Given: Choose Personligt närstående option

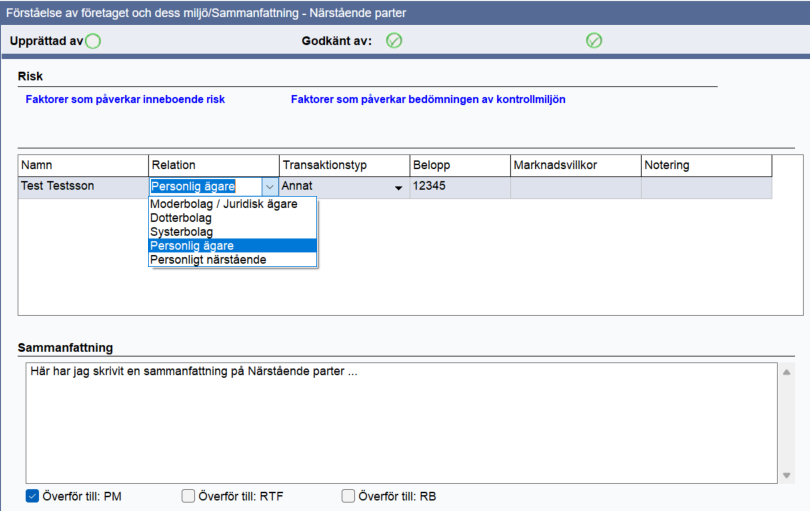Looking at the screenshot, I should click(x=232, y=259).
